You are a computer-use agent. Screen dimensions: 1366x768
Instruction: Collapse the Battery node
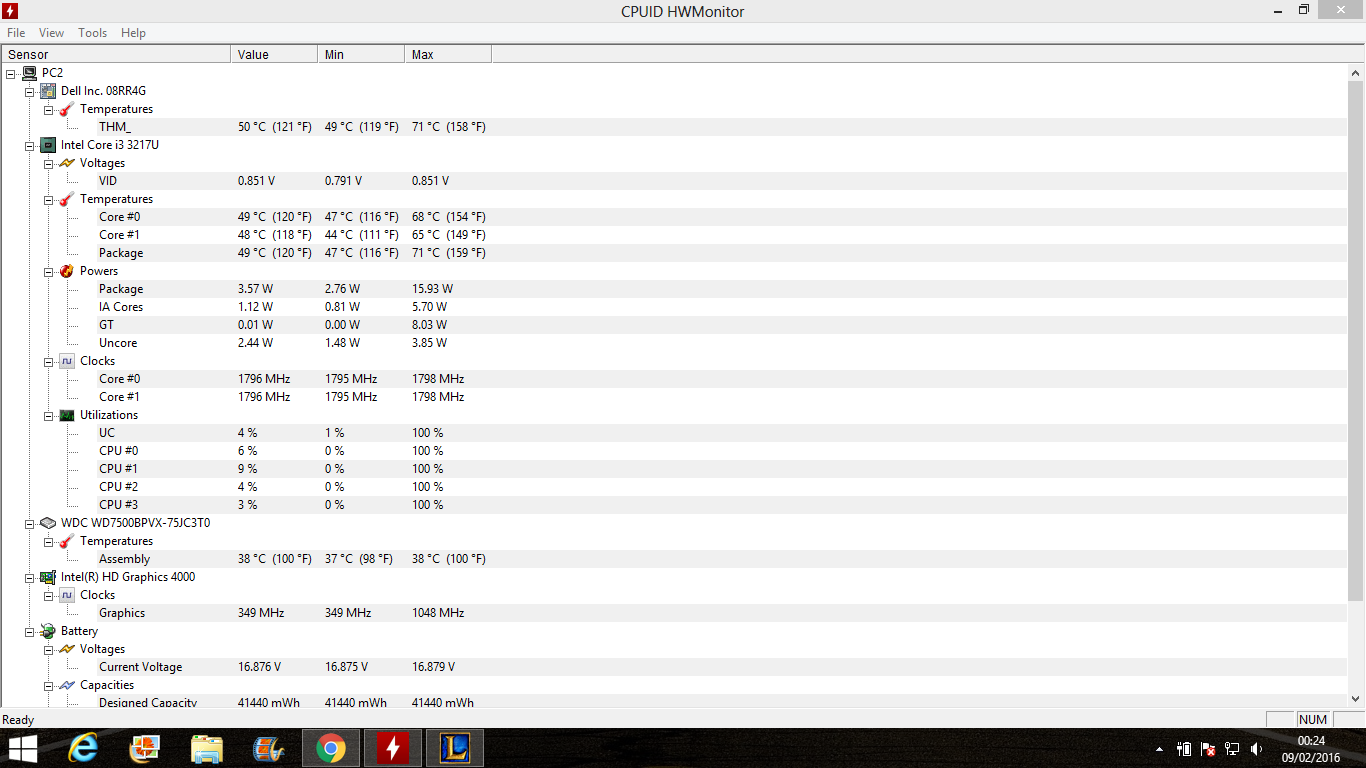[x=30, y=631]
